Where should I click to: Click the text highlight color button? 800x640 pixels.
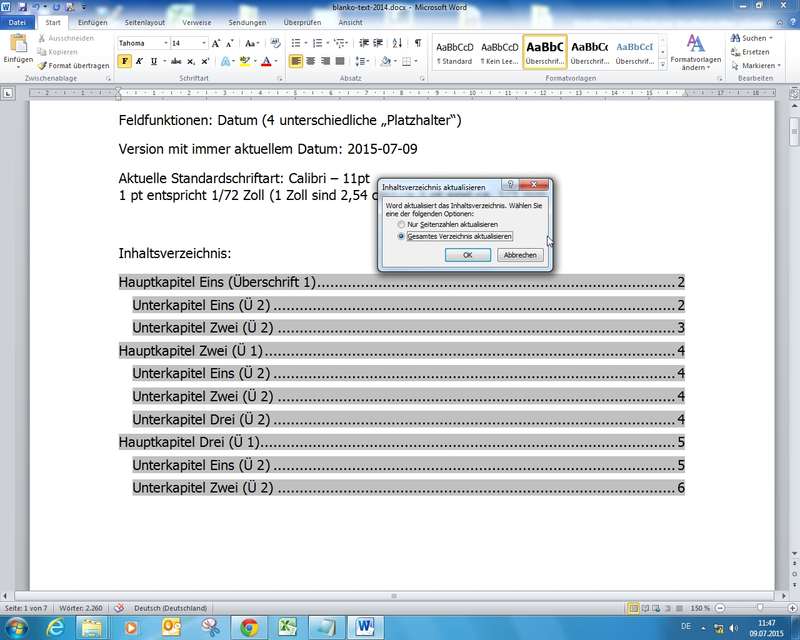(245, 61)
